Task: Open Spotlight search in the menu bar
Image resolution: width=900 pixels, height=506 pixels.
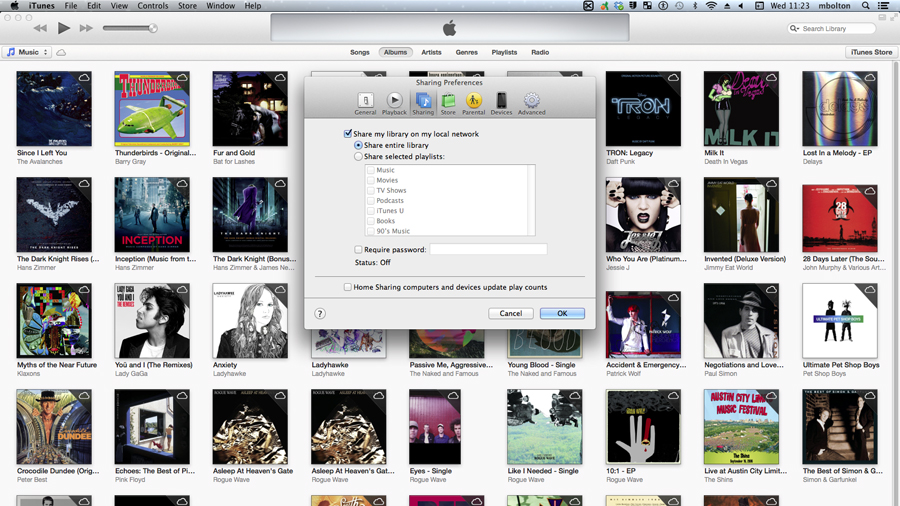Action: (x=866, y=6)
